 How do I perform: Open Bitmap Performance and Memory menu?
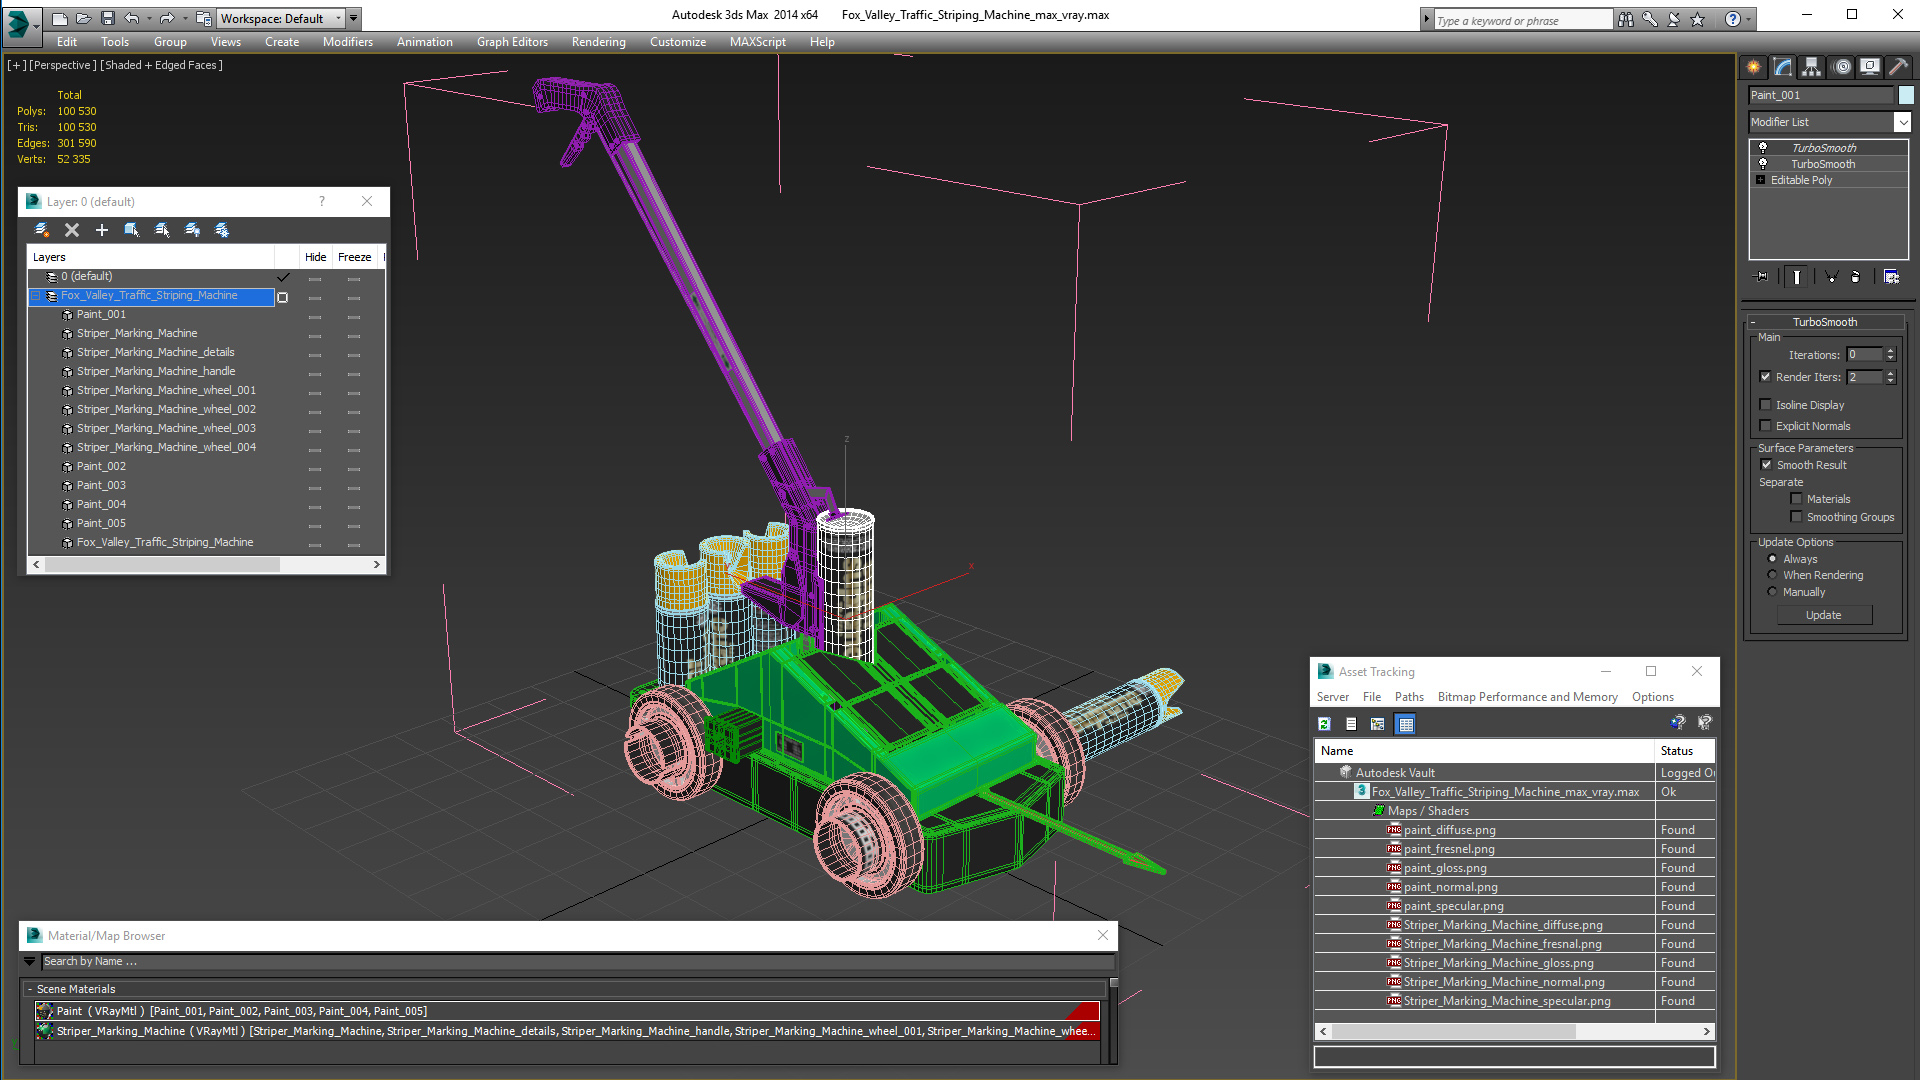[1527, 697]
